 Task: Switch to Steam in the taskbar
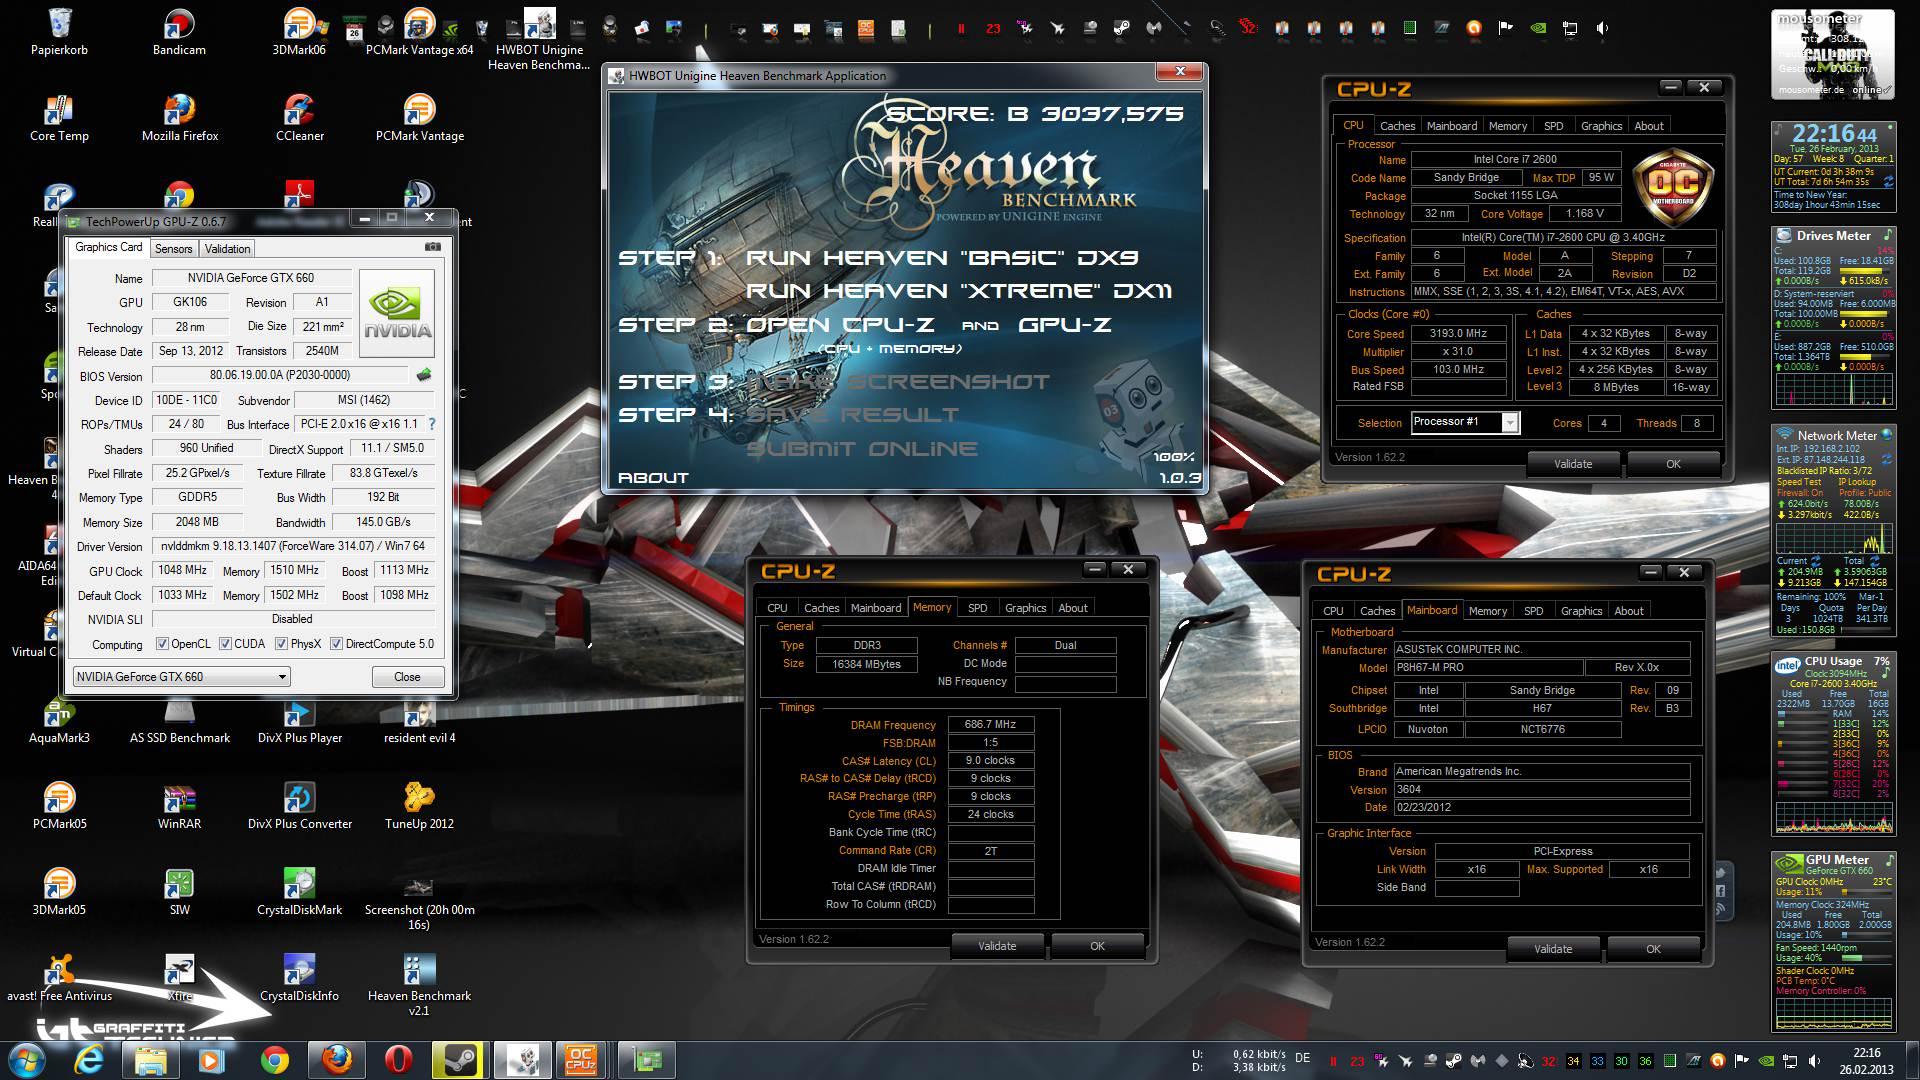click(x=459, y=1059)
